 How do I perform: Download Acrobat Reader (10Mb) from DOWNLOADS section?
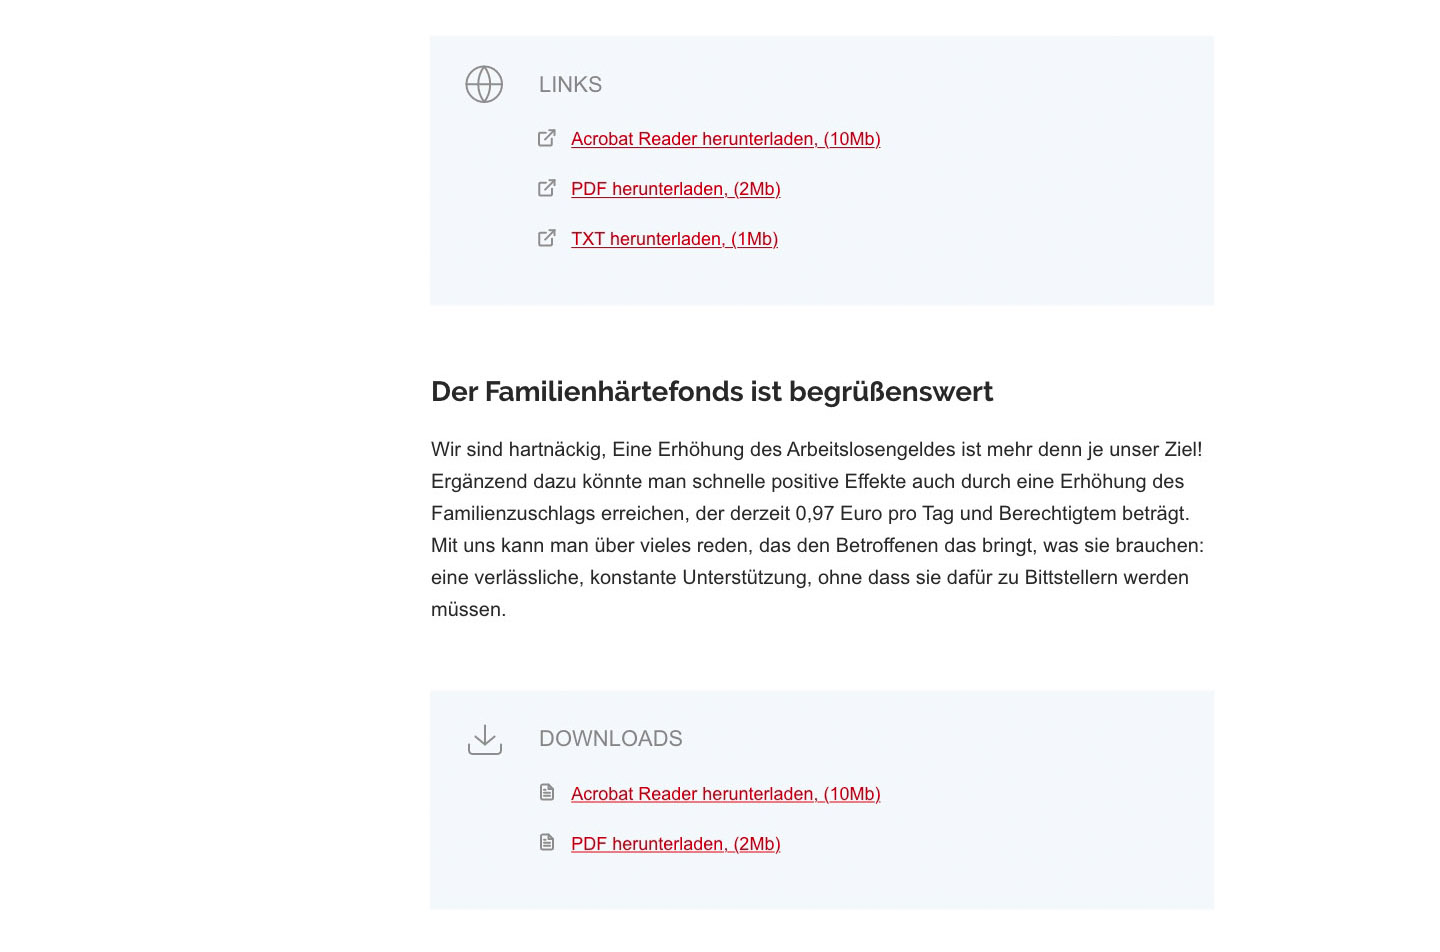(725, 794)
